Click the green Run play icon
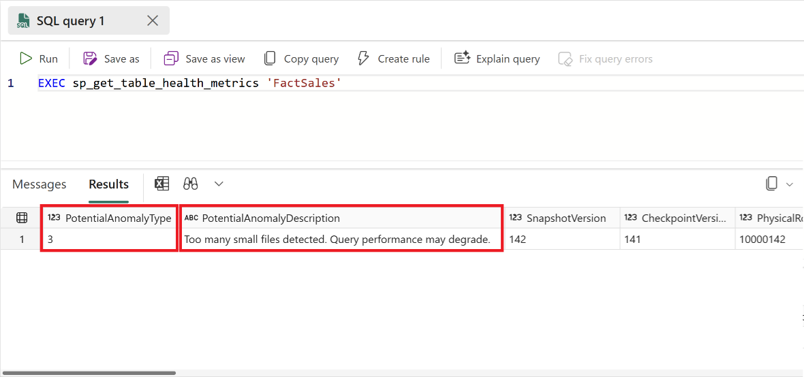The width and height of the screenshot is (804, 377). point(25,59)
